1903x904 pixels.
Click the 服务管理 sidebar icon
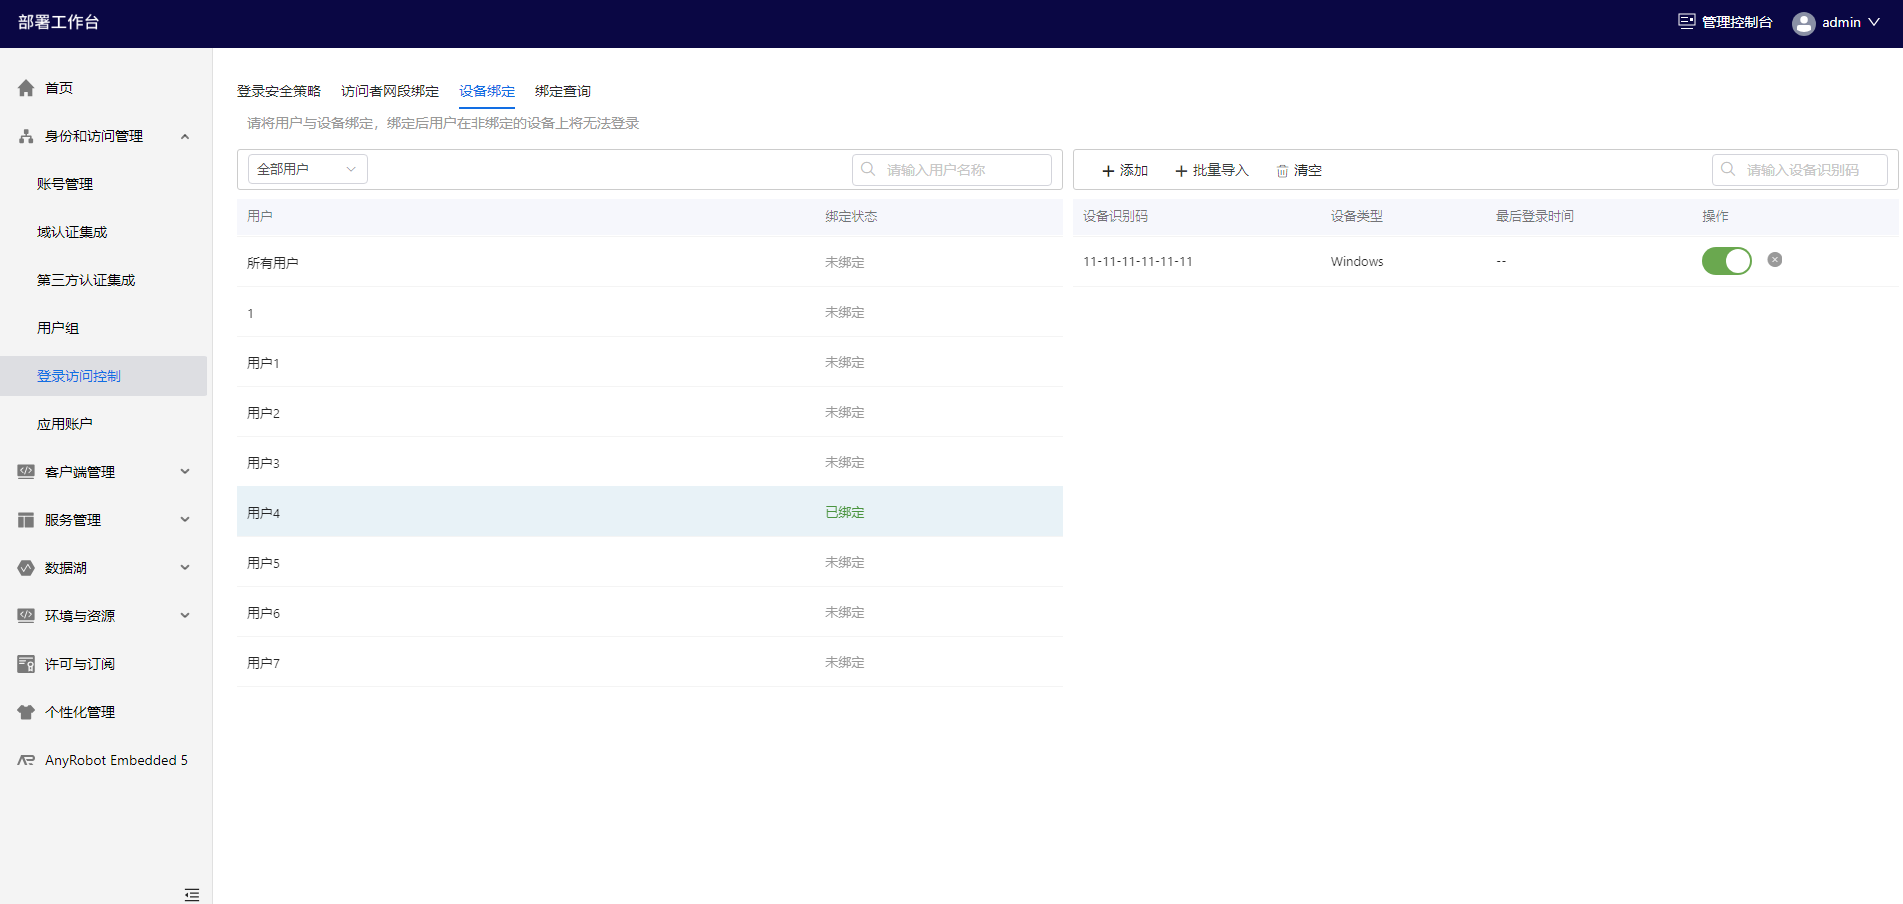click(x=26, y=520)
